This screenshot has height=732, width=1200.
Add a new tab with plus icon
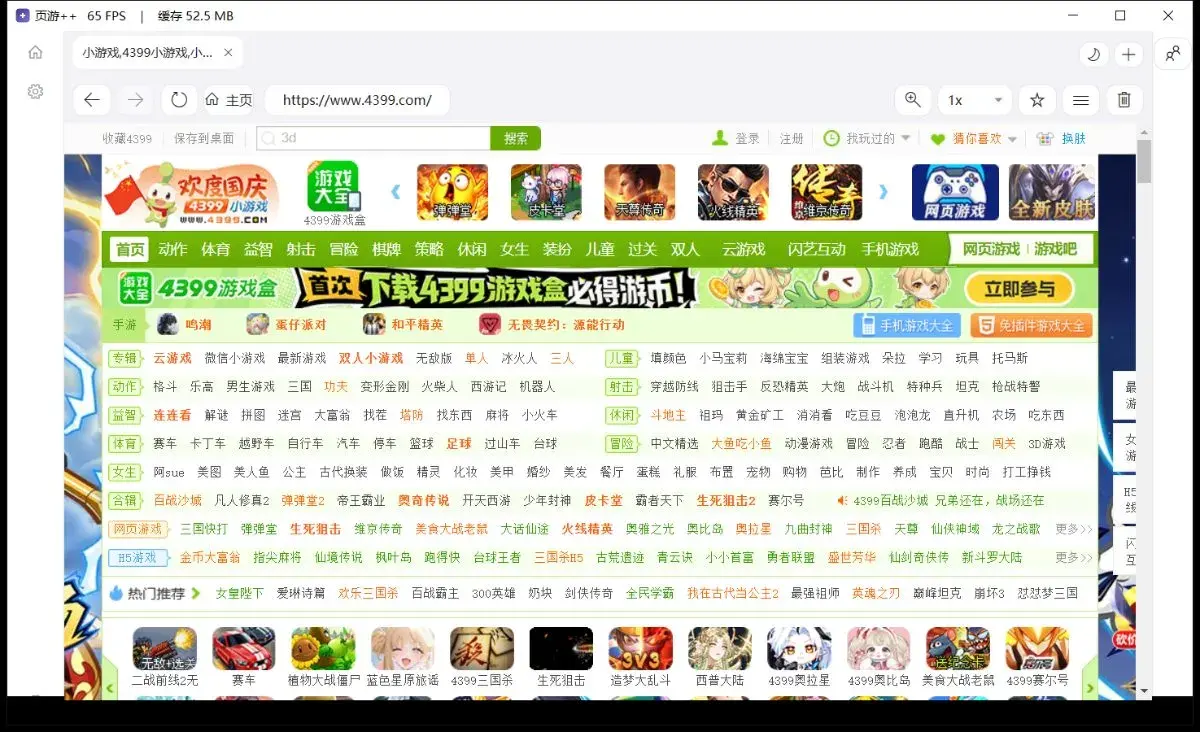tap(1129, 54)
